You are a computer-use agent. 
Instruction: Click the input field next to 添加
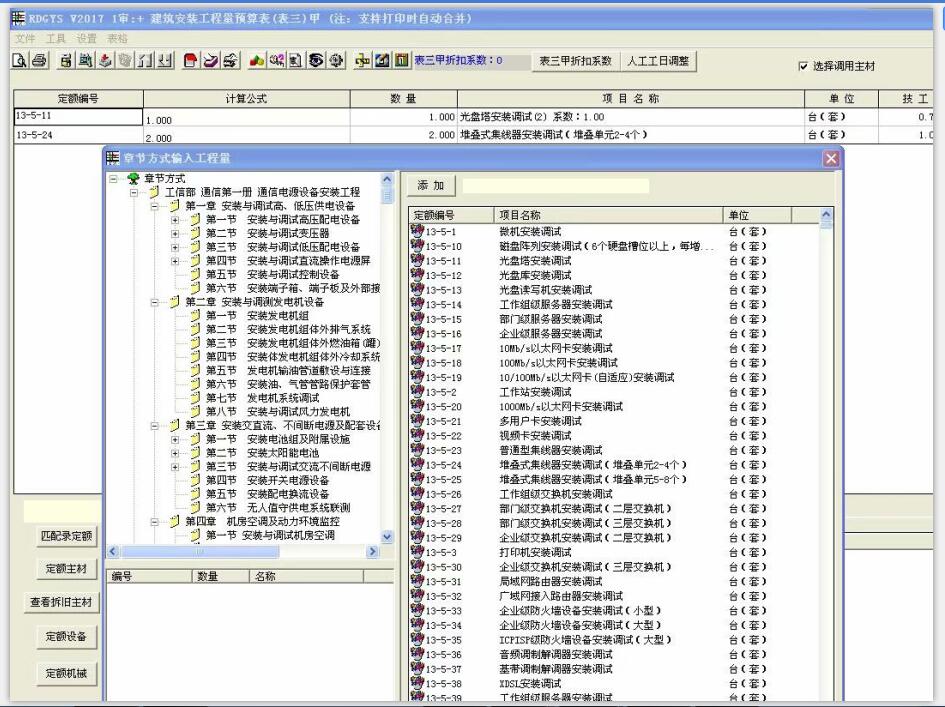(x=555, y=186)
